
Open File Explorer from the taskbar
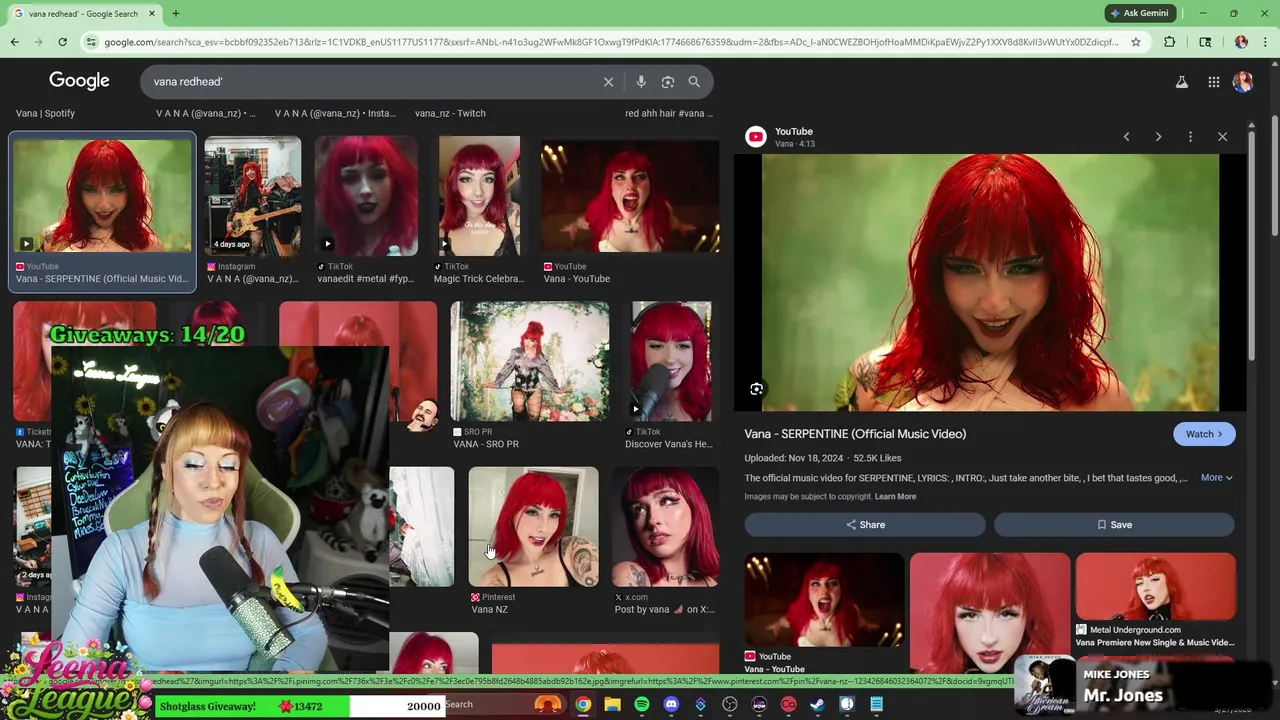[612, 705]
